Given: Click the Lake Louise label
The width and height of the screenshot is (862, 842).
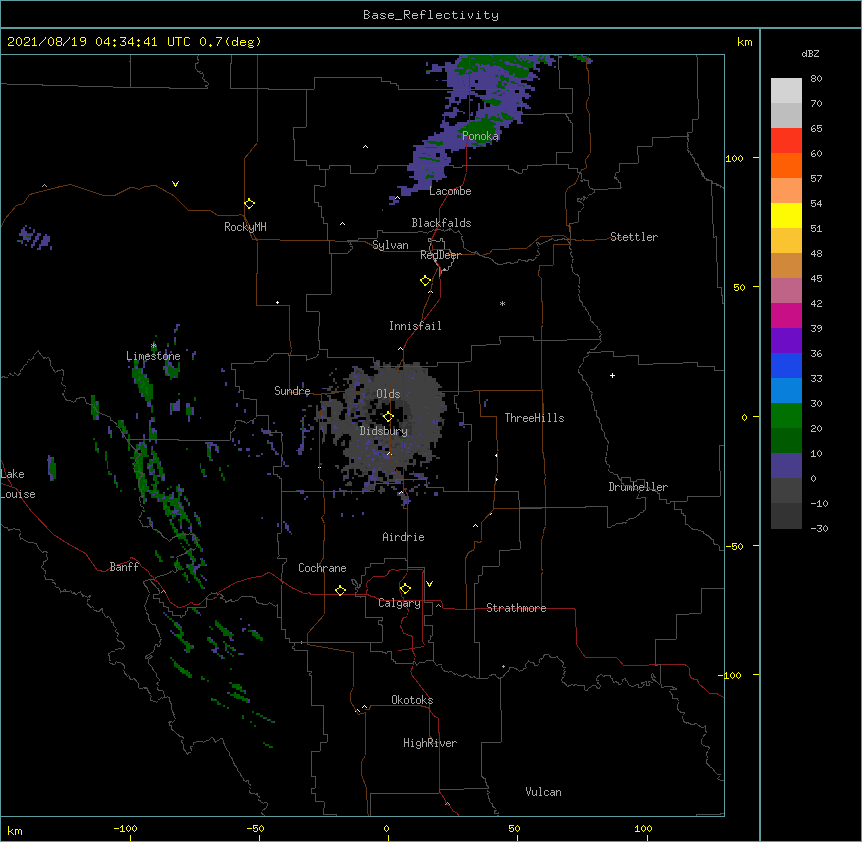Looking at the screenshot, I should (x=18, y=484).
